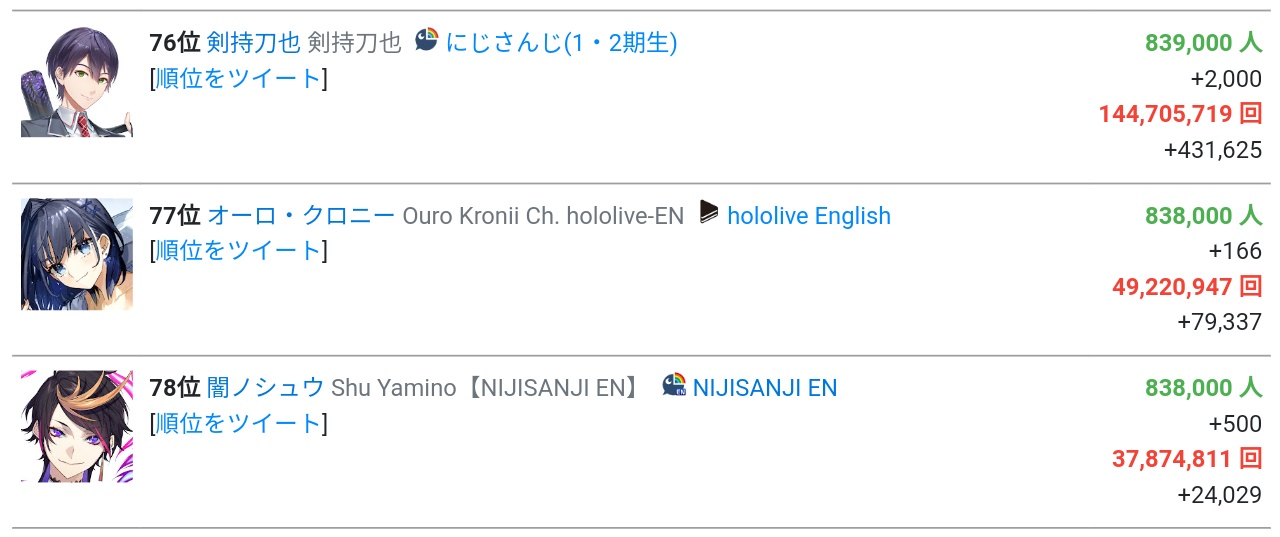Click the NIJISANJI EN group logo icon
The height and width of the screenshot is (537, 1280).
(x=675, y=386)
